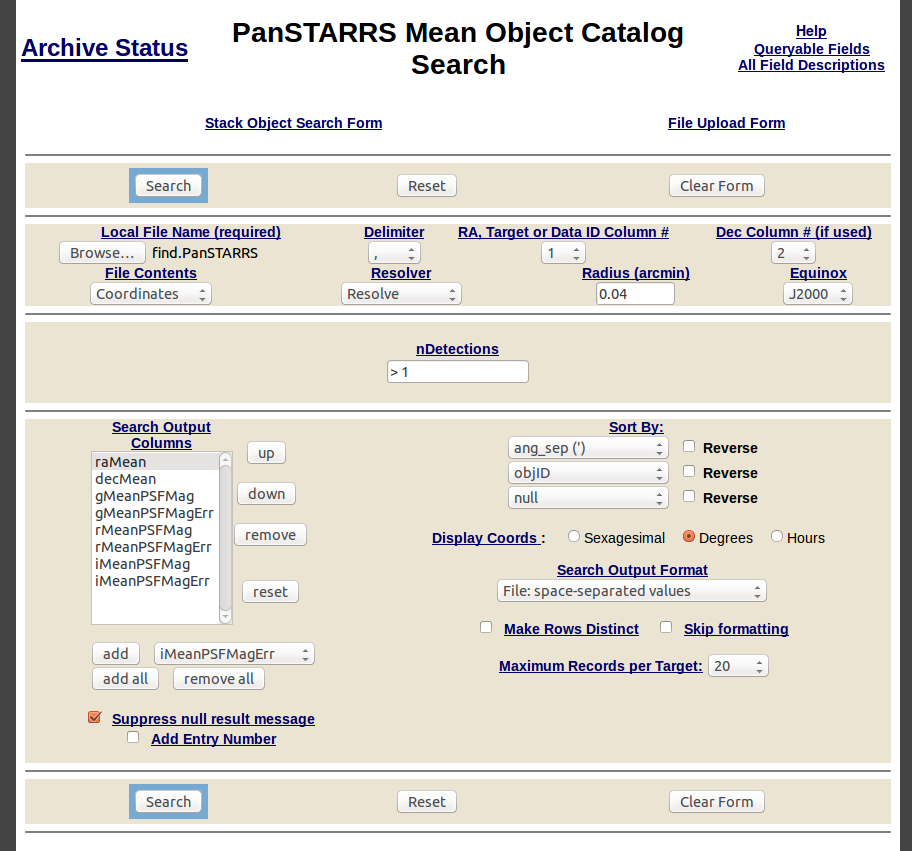Select iMeanPSFMagErr in output columns list

point(155,581)
